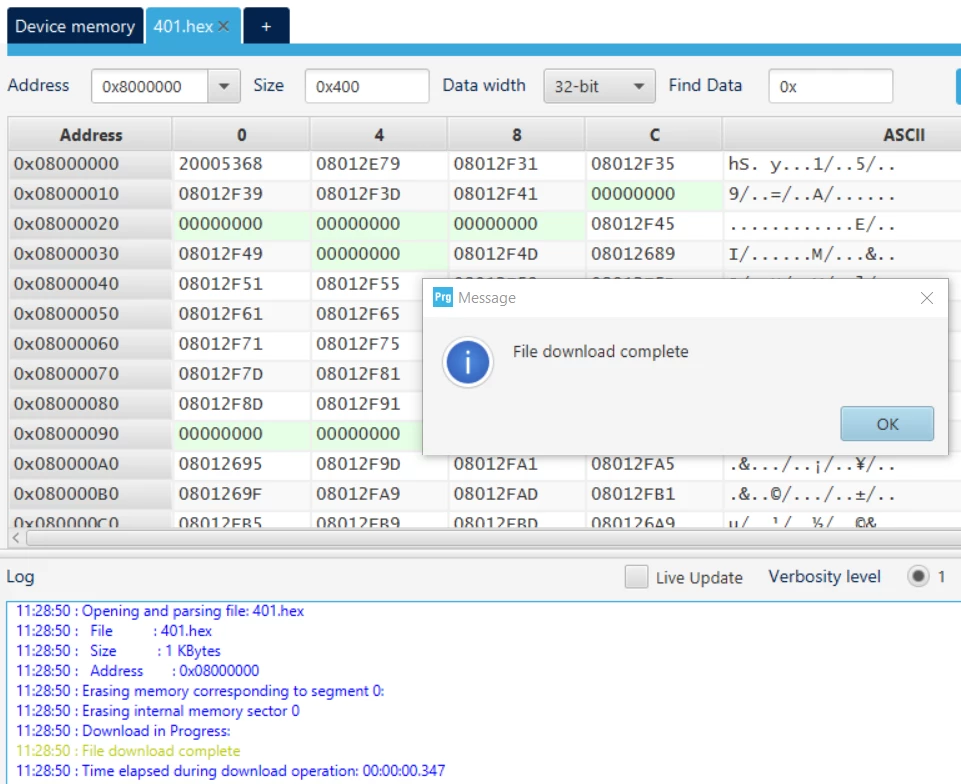Select Verbosity level 1 radio button
This screenshot has height=784, width=961.
[x=918, y=576]
